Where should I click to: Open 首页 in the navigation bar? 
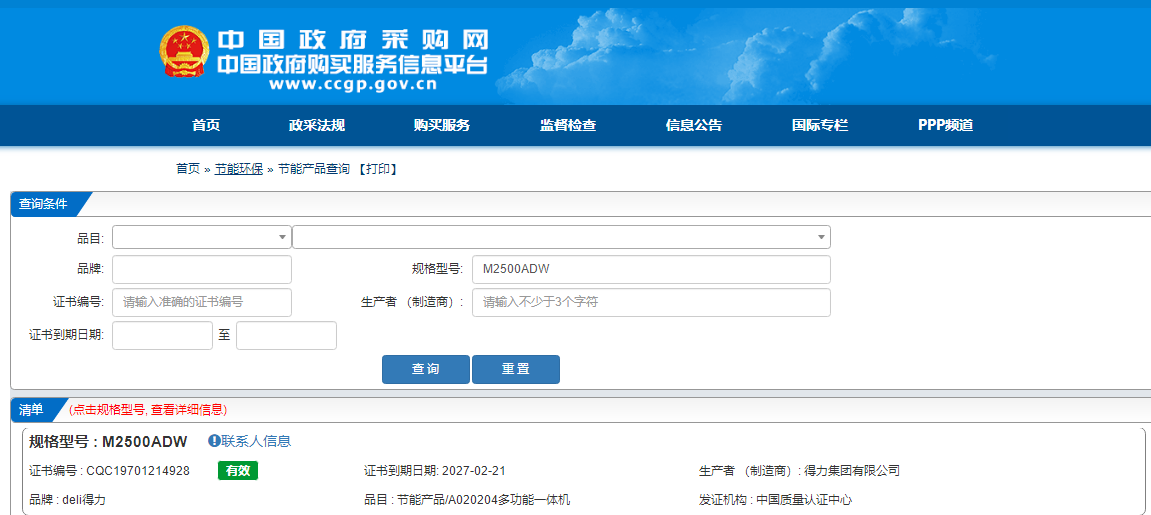(x=206, y=126)
